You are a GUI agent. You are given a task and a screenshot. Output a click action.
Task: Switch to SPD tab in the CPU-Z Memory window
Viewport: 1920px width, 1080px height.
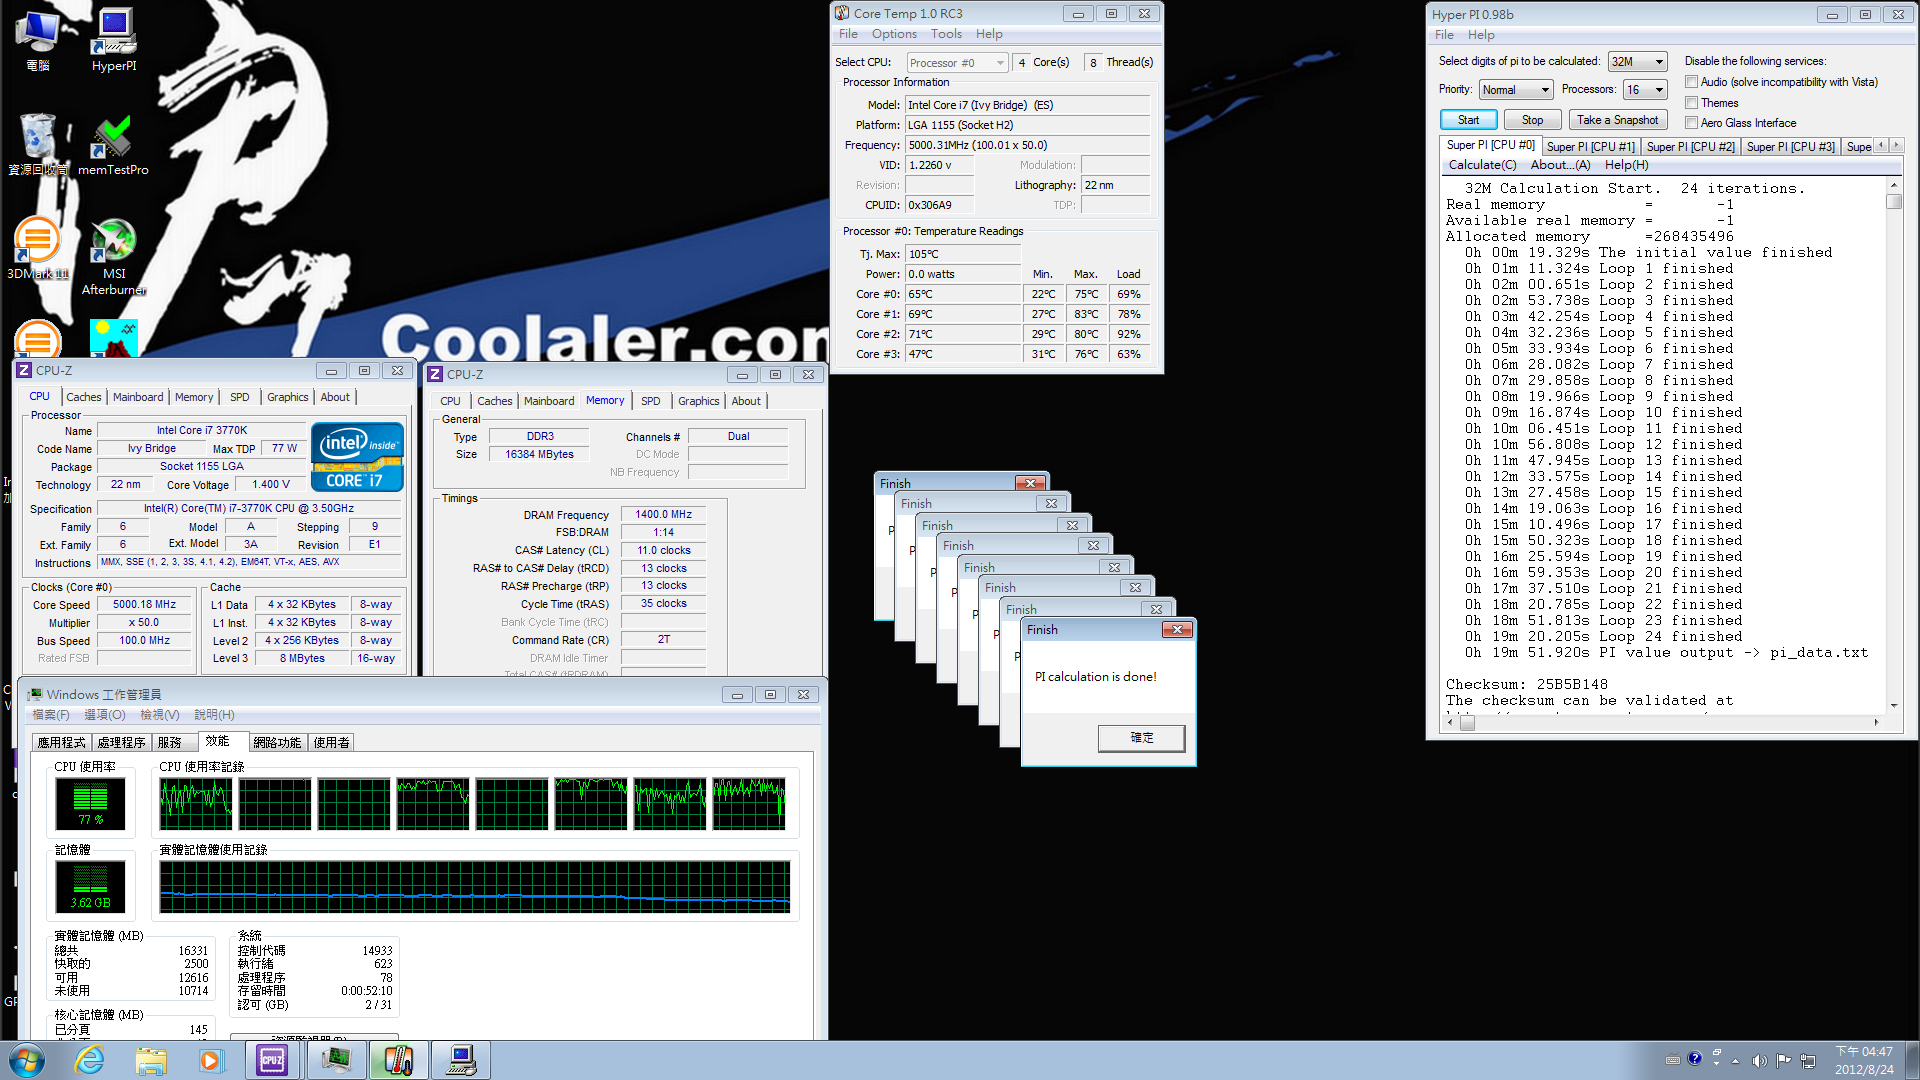[650, 401]
